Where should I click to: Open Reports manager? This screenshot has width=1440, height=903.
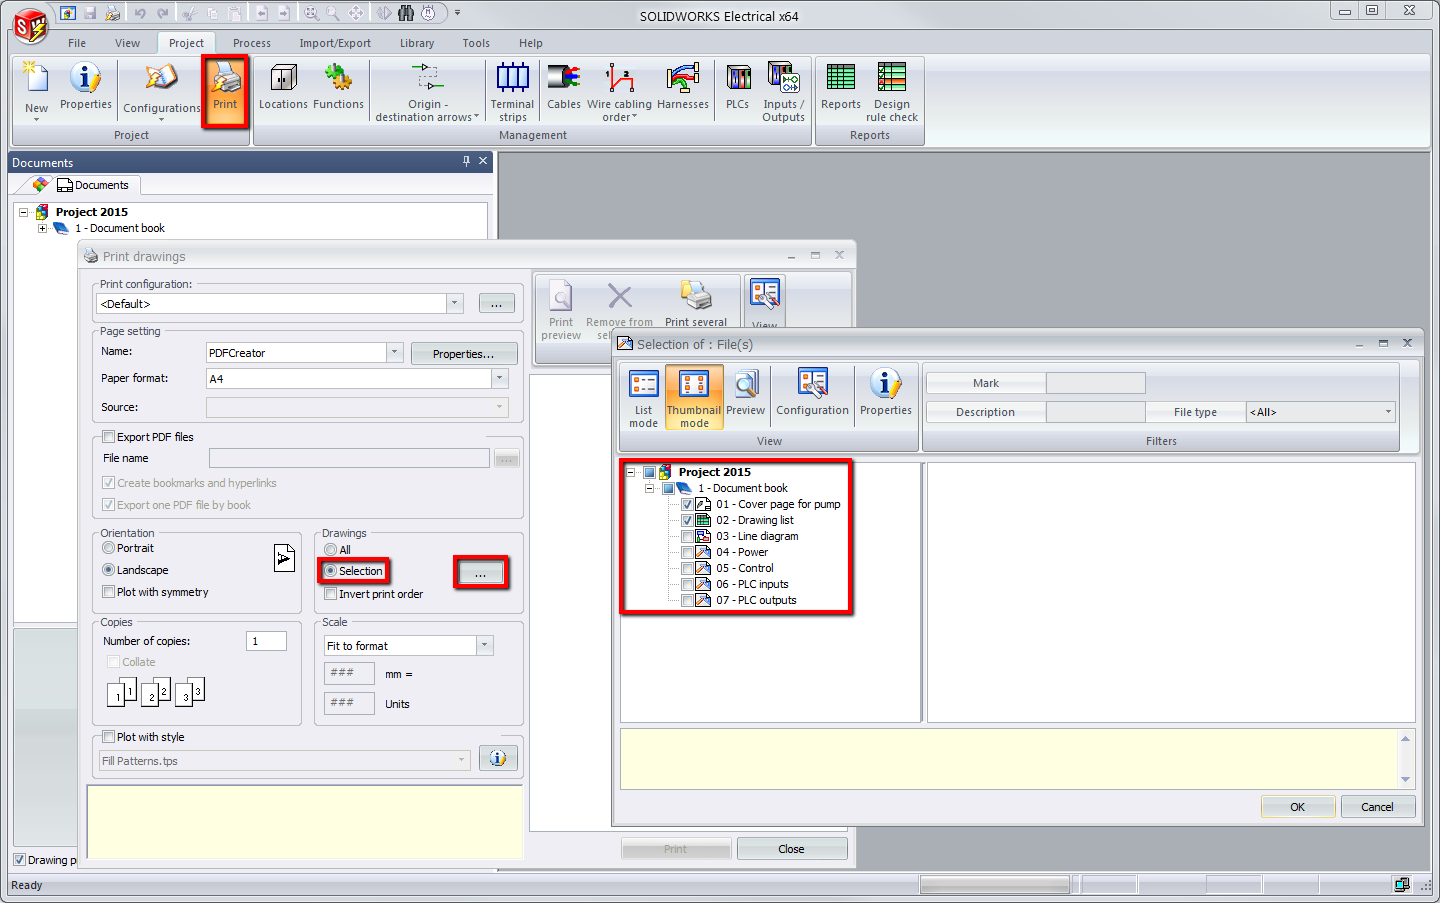841,87
